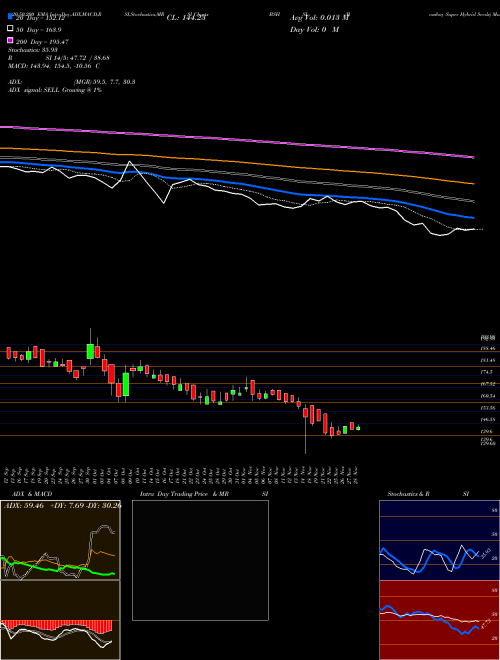Click the 'Stochastics & R' panel title
The height and width of the screenshot is (660, 500).
(x=409, y=494)
